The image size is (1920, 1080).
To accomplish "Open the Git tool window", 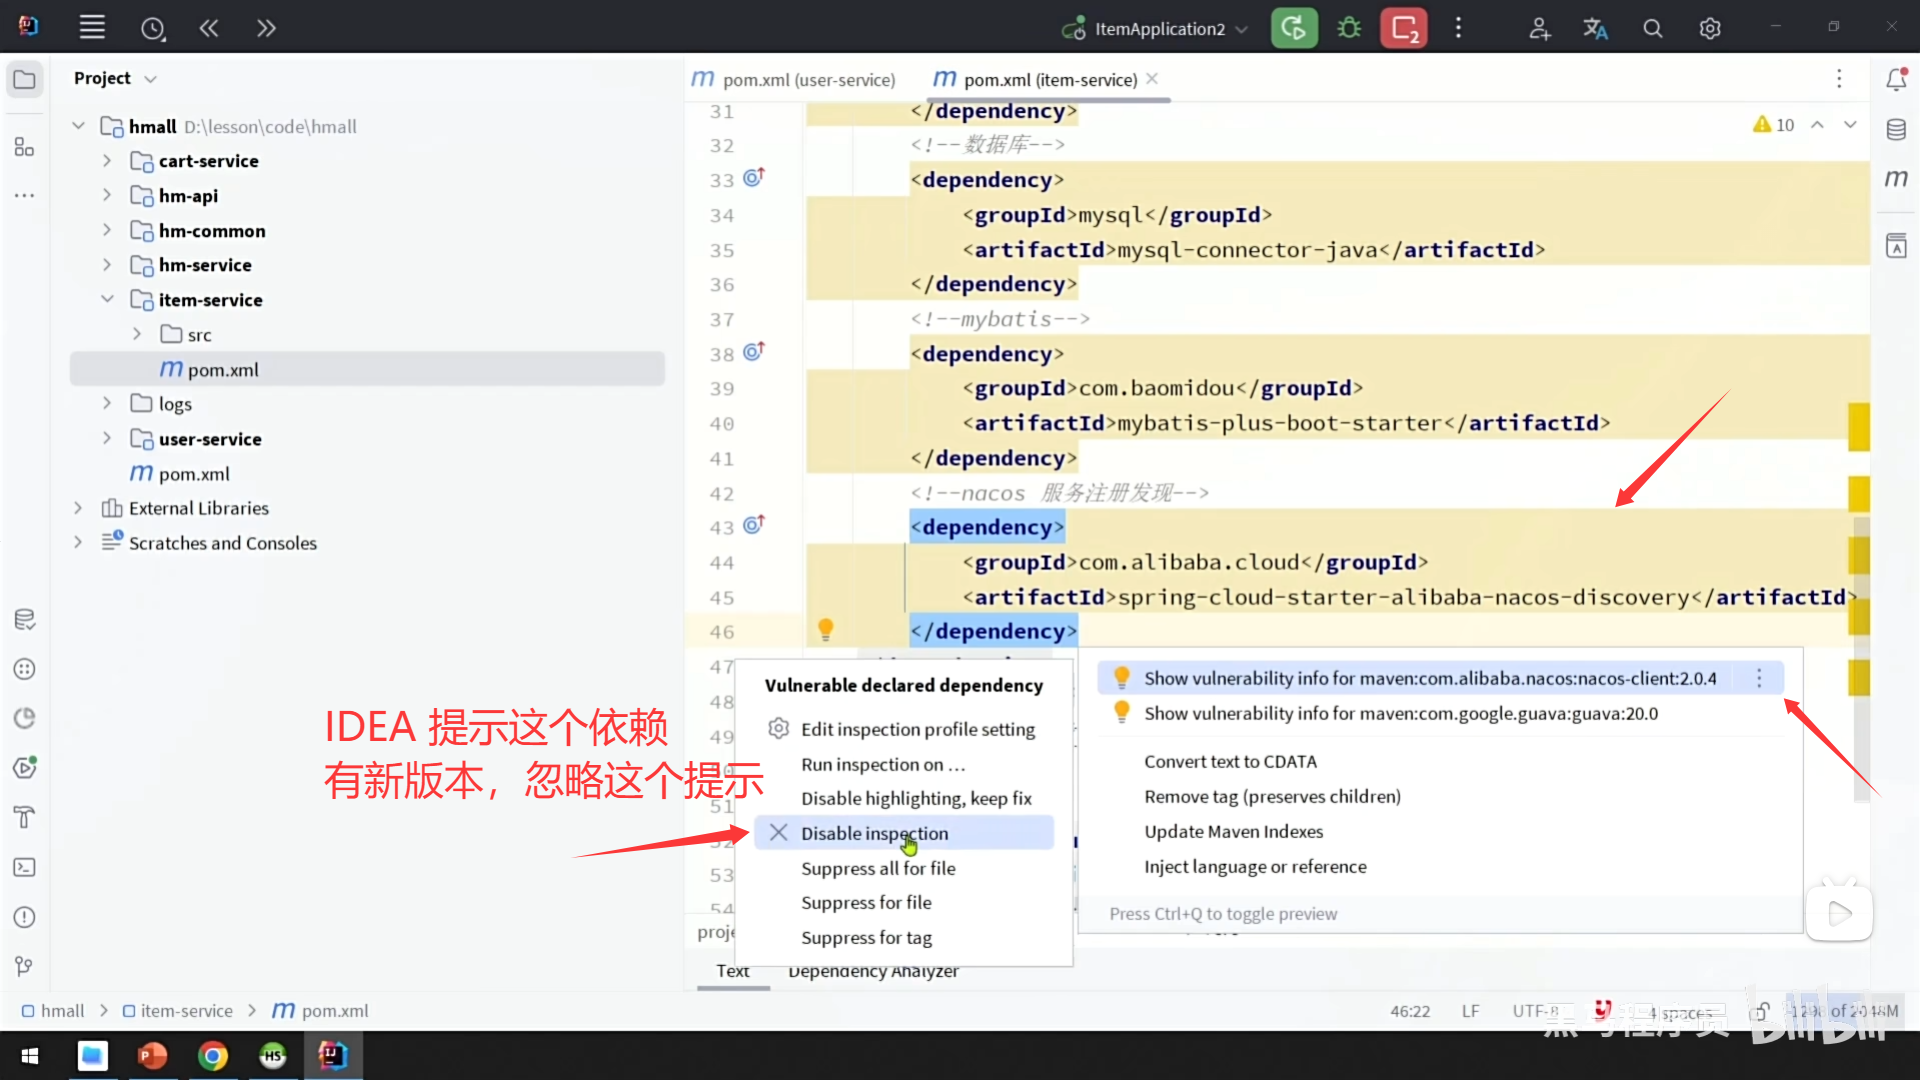I will click(25, 965).
